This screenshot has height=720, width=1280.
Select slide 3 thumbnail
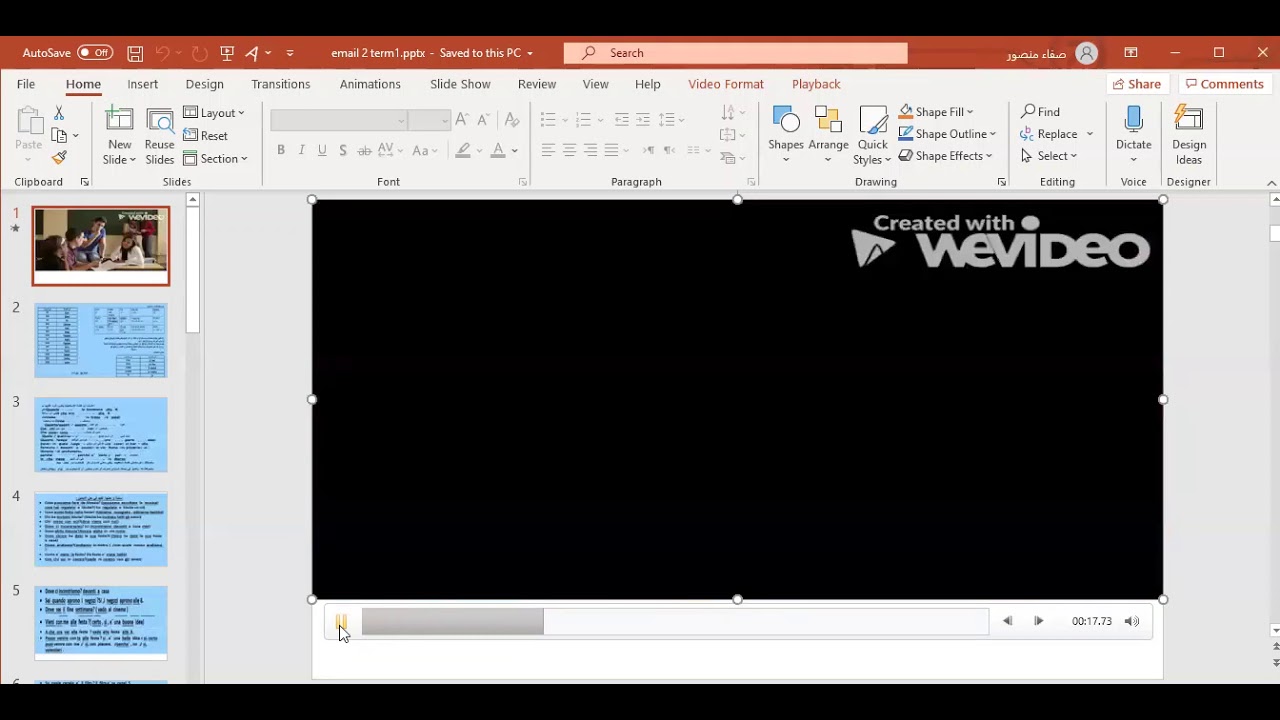coord(101,435)
